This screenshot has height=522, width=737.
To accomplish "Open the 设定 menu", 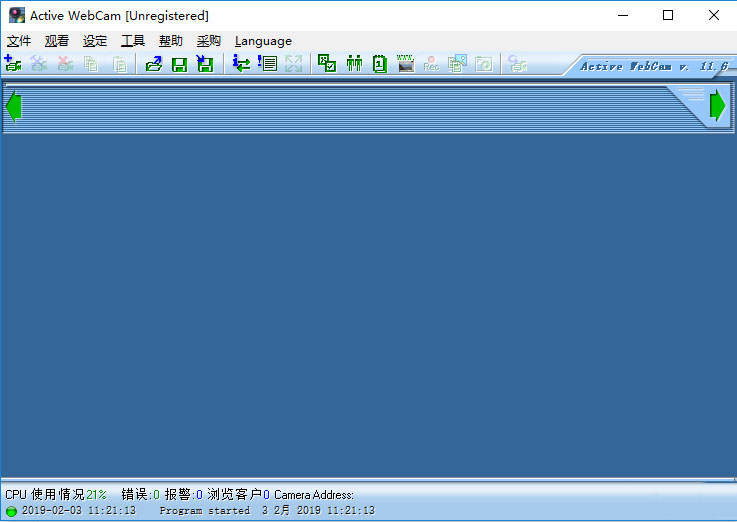I will [x=95, y=41].
